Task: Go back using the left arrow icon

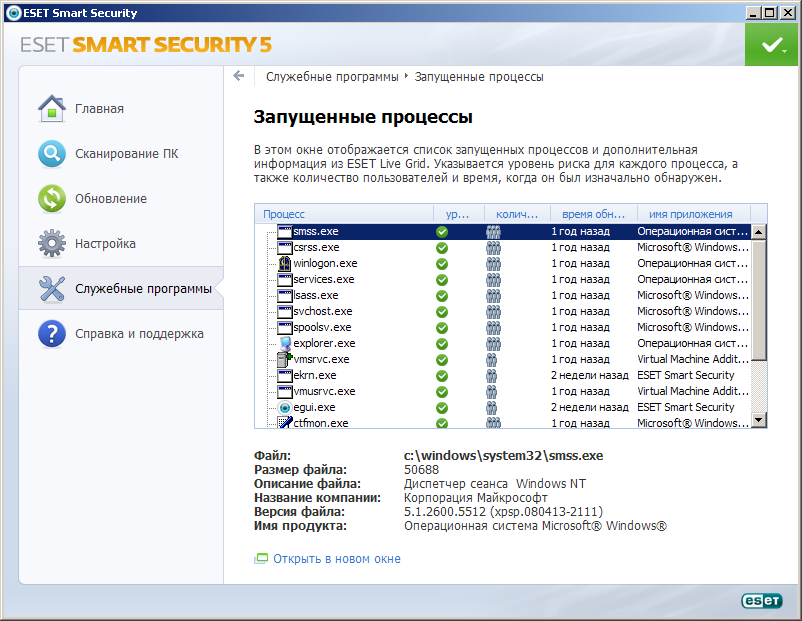Action: point(238,76)
